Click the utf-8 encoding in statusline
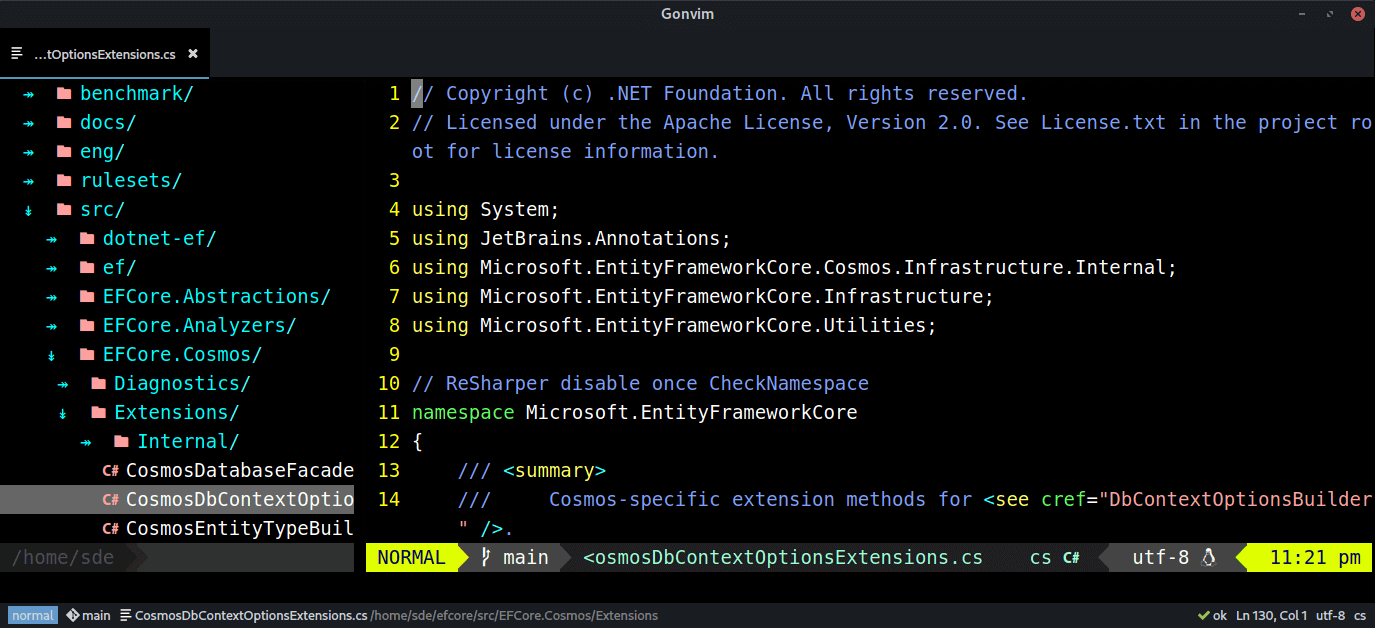 click(x=1161, y=558)
